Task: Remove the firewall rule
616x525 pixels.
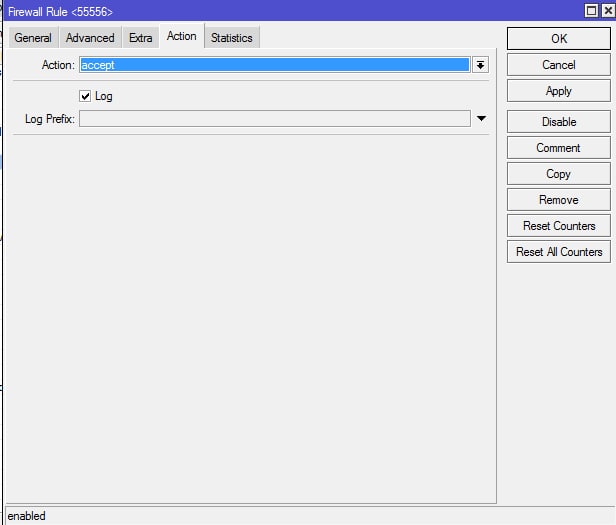Action: click(559, 200)
